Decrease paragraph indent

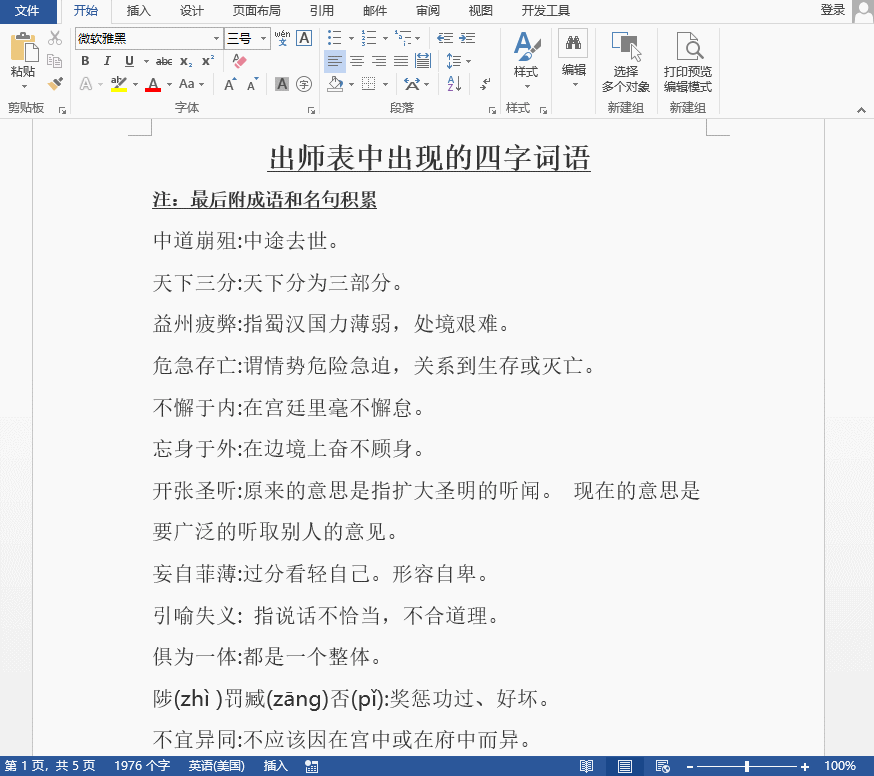445,38
